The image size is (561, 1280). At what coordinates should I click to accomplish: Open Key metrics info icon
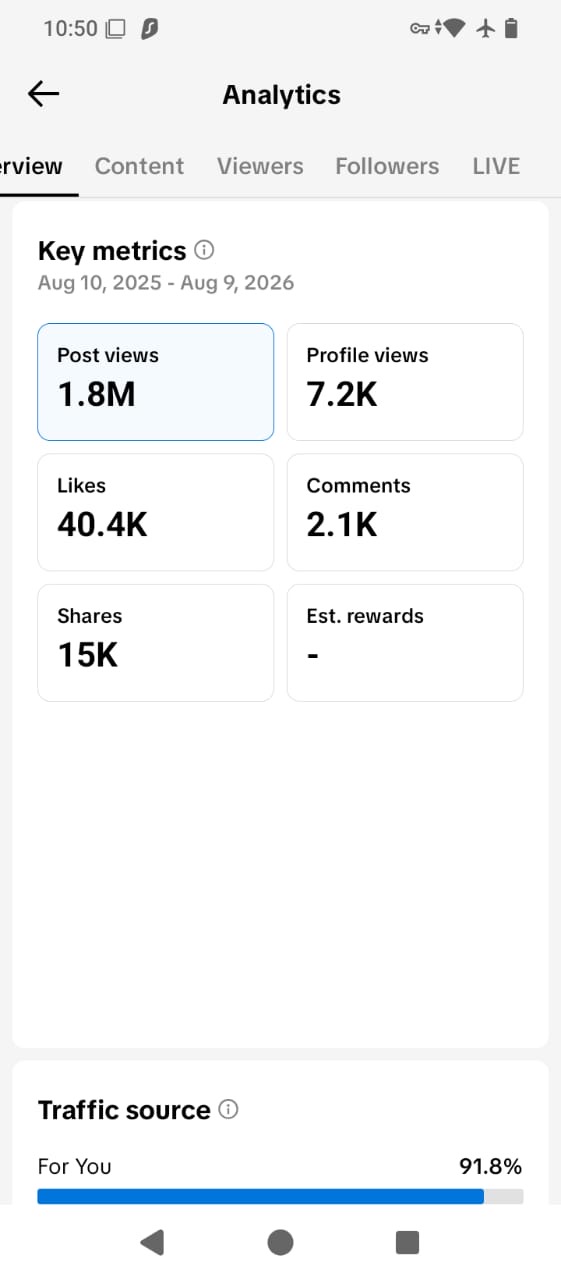[204, 250]
